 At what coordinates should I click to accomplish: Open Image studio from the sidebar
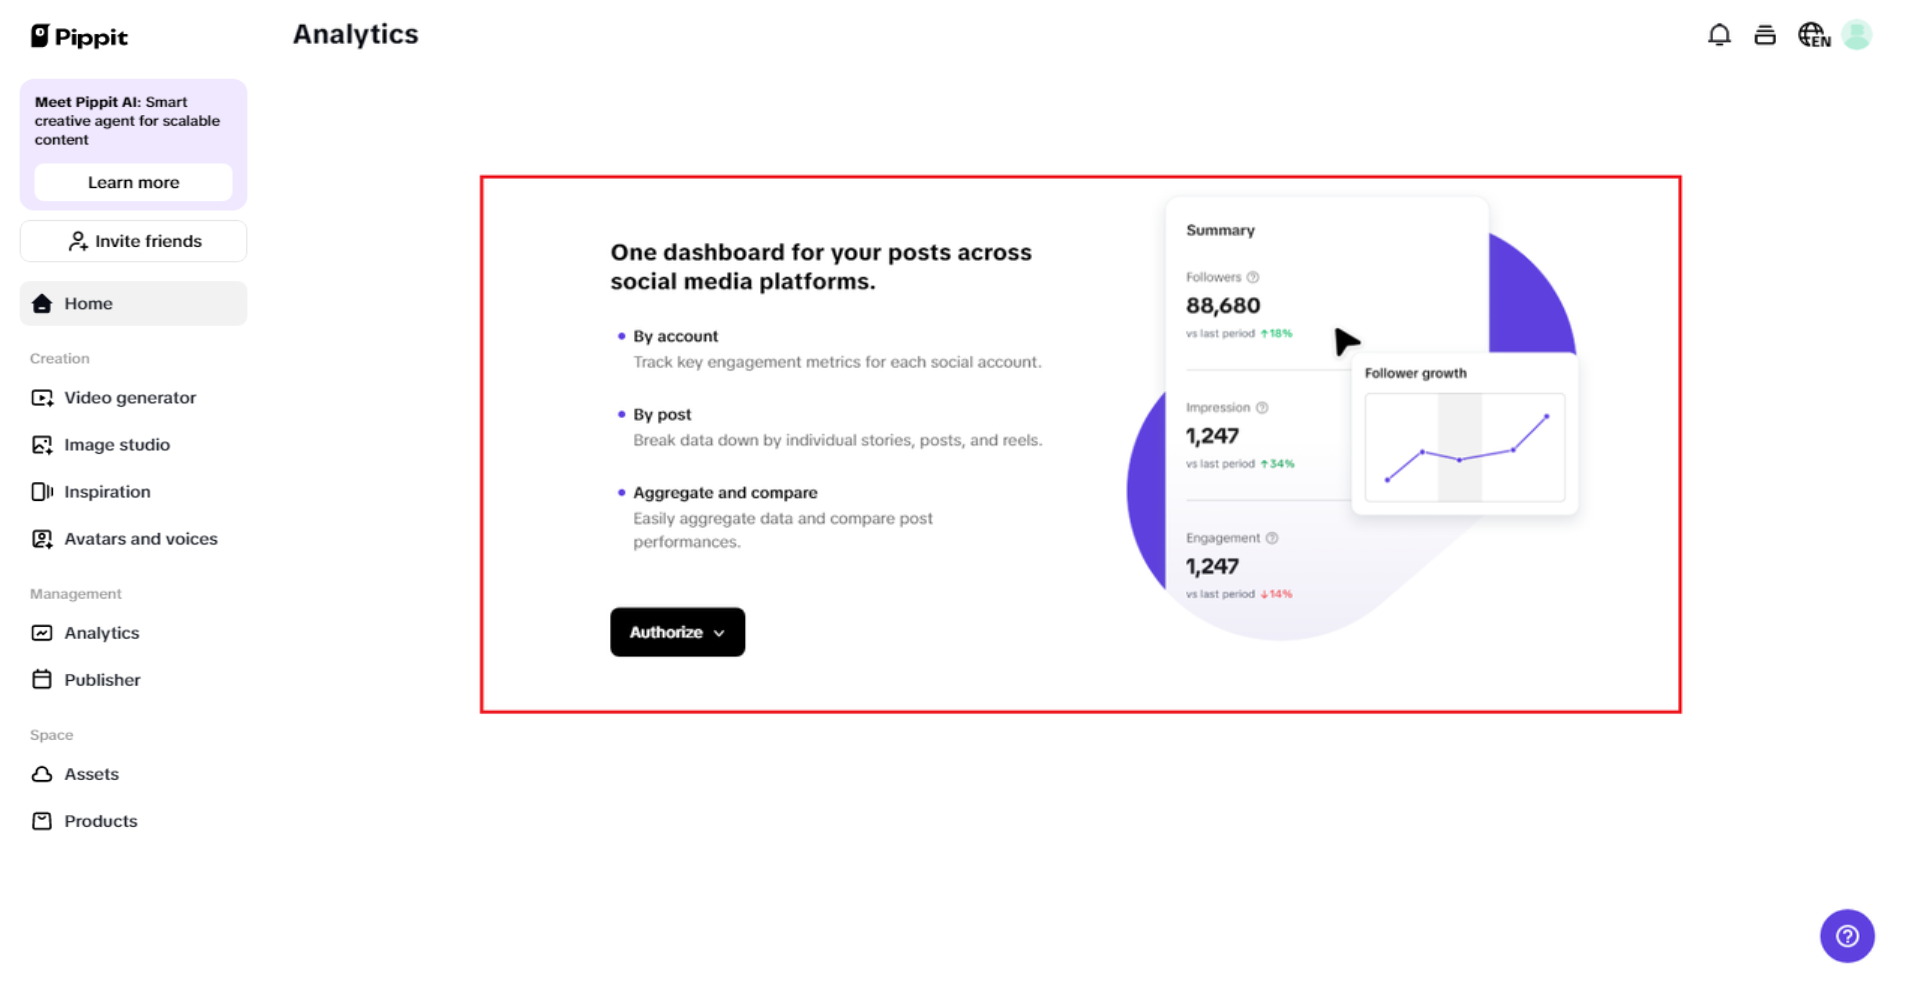[x=116, y=444]
